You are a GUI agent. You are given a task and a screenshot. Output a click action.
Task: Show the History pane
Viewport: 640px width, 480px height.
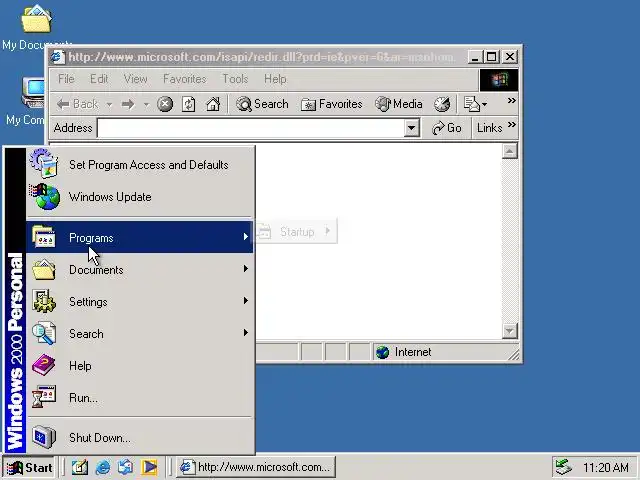(442, 104)
